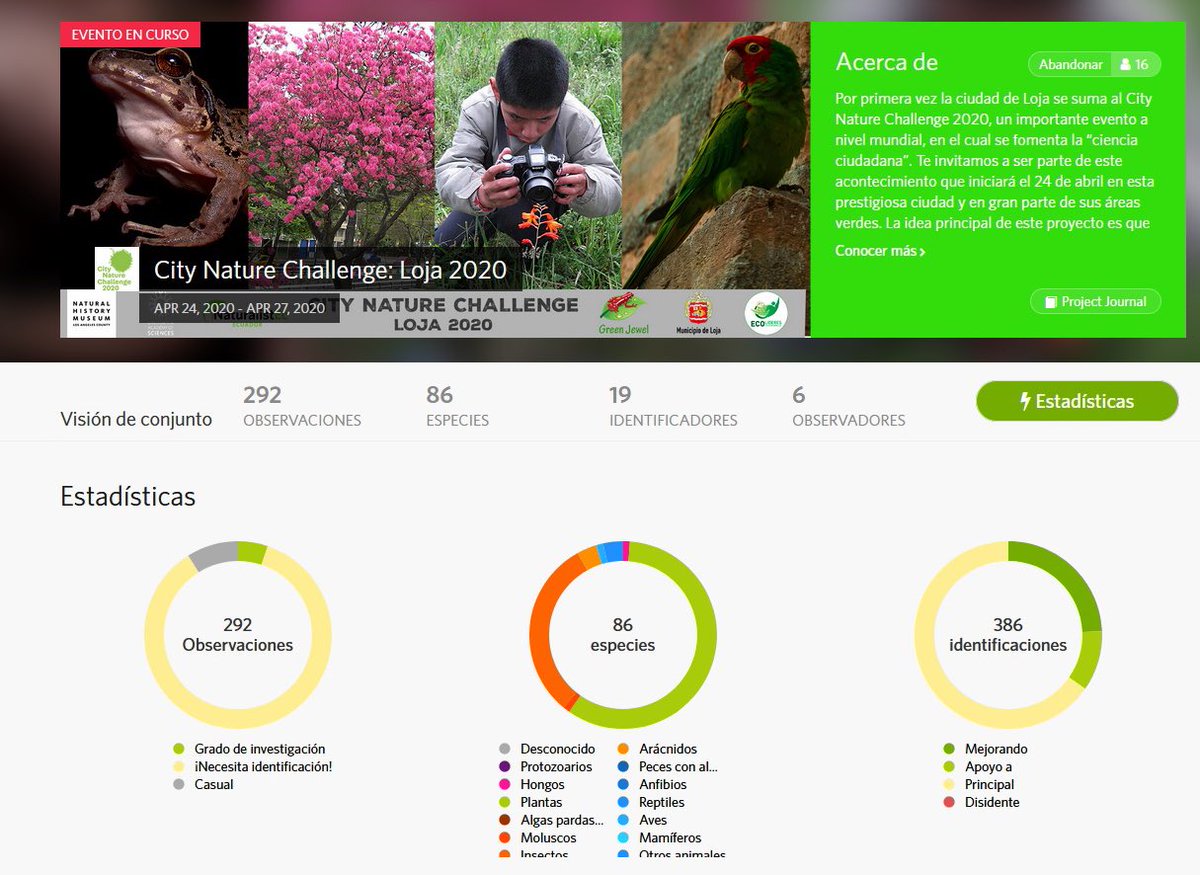
Task: Open the Project Journal button
Action: [1095, 302]
